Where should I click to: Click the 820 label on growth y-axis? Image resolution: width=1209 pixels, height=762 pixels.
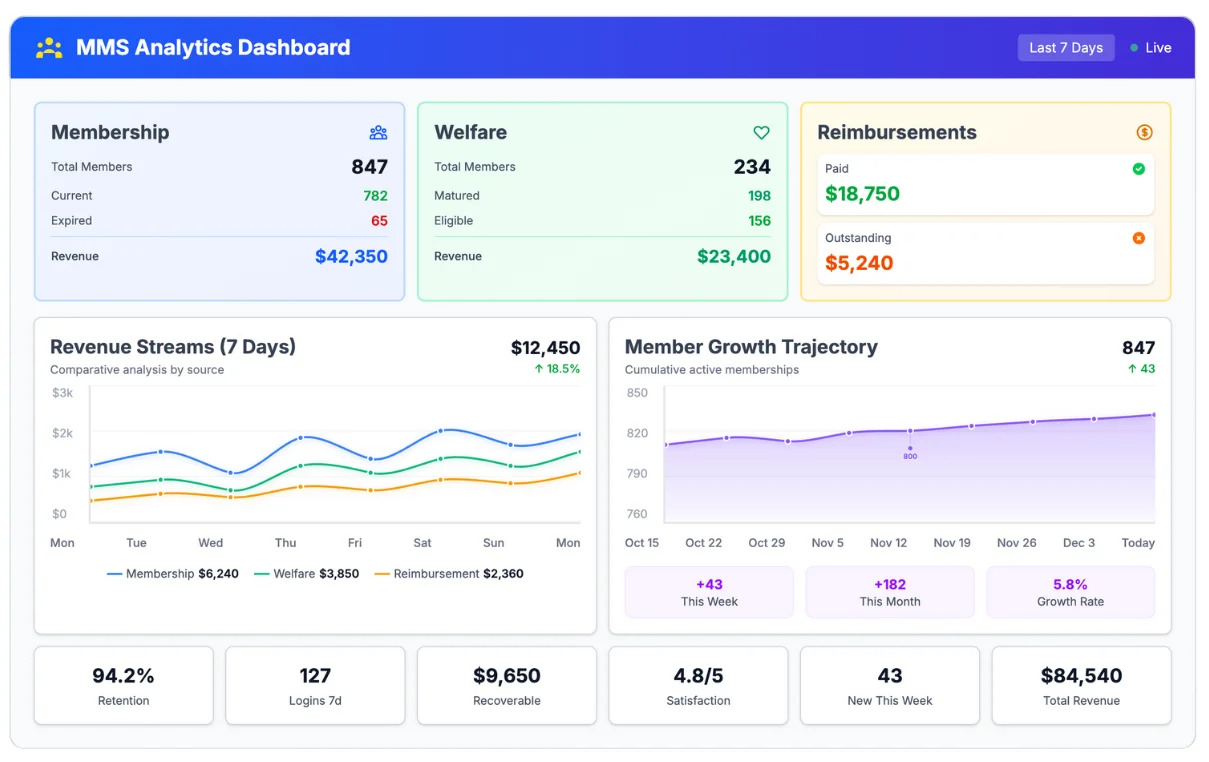tap(637, 433)
